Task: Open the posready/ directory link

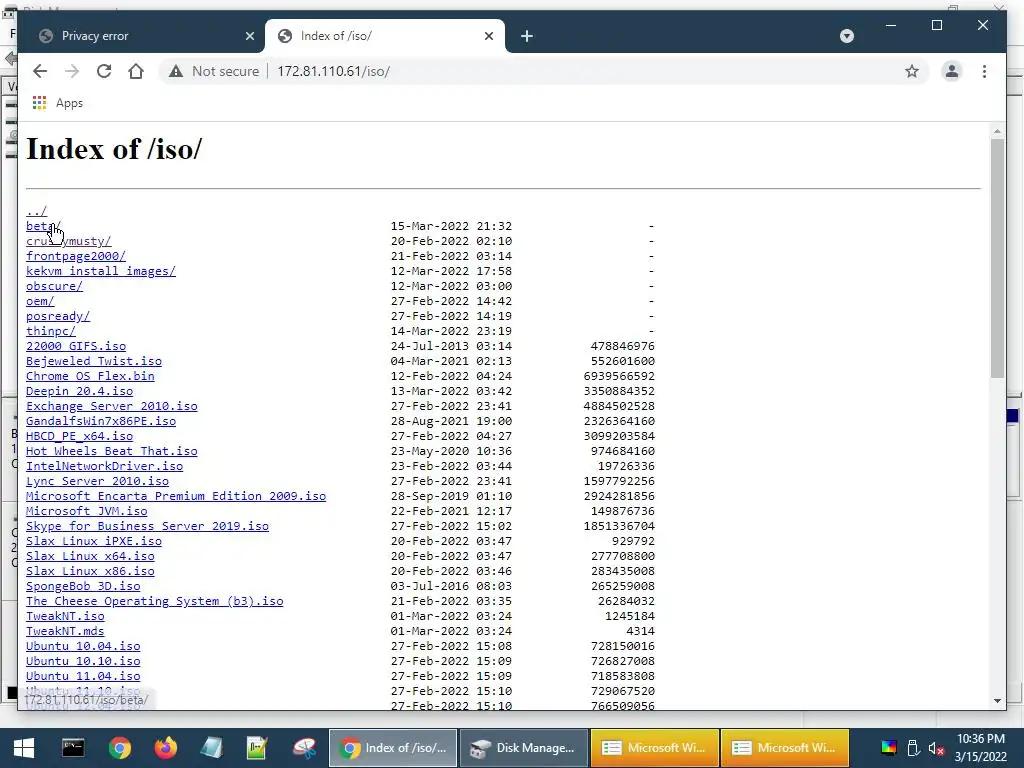Action: click(58, 316)
